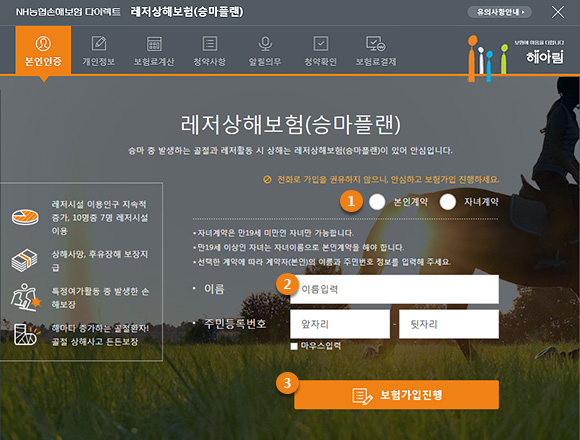
Task: Click the 레저상해보험(승마플랜) header title
Action: tap(187, 12)
